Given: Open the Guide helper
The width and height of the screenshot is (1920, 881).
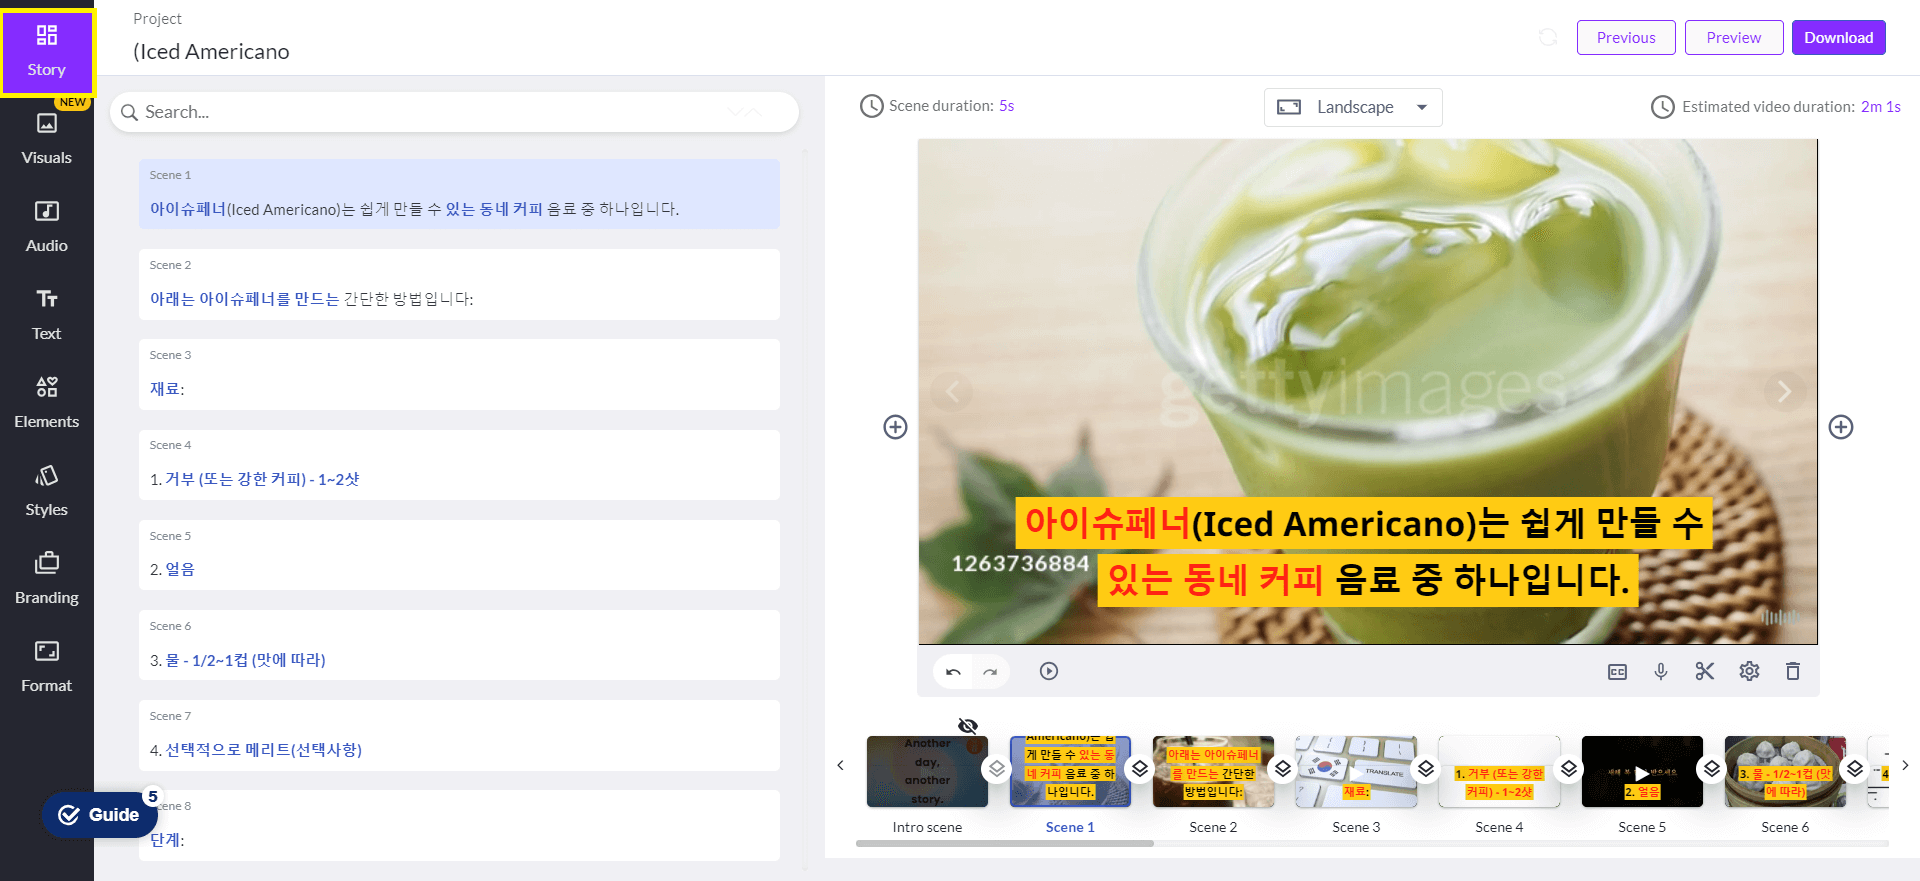Looking at the screenshot, I should pos(99,815).
